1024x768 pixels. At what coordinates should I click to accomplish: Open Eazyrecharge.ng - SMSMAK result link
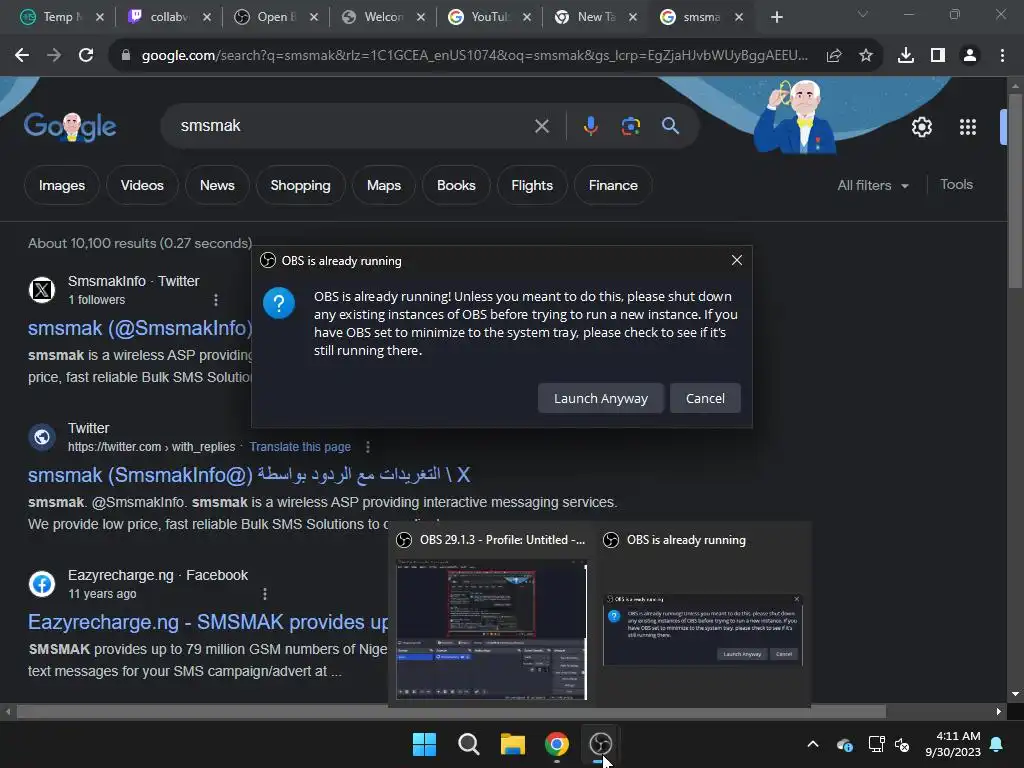[208, 622]
